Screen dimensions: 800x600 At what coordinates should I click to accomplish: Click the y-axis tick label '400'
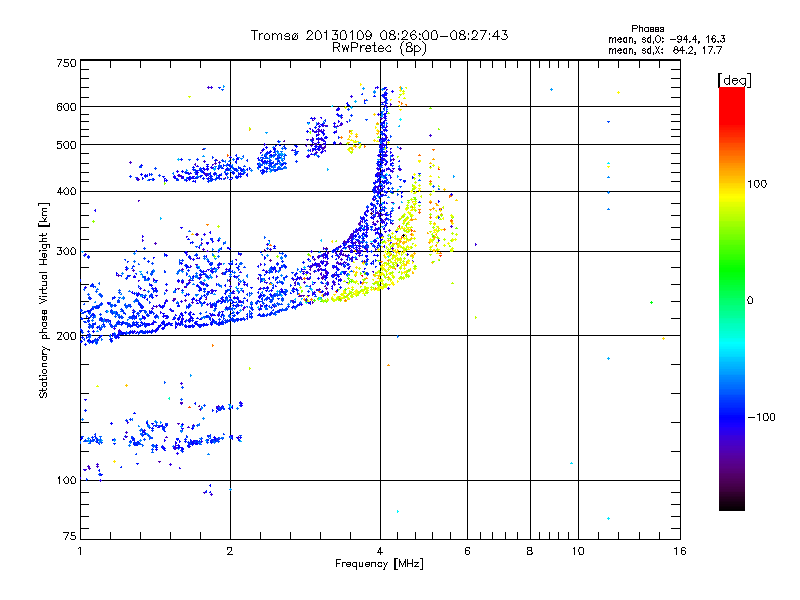[x=66, y=192]
